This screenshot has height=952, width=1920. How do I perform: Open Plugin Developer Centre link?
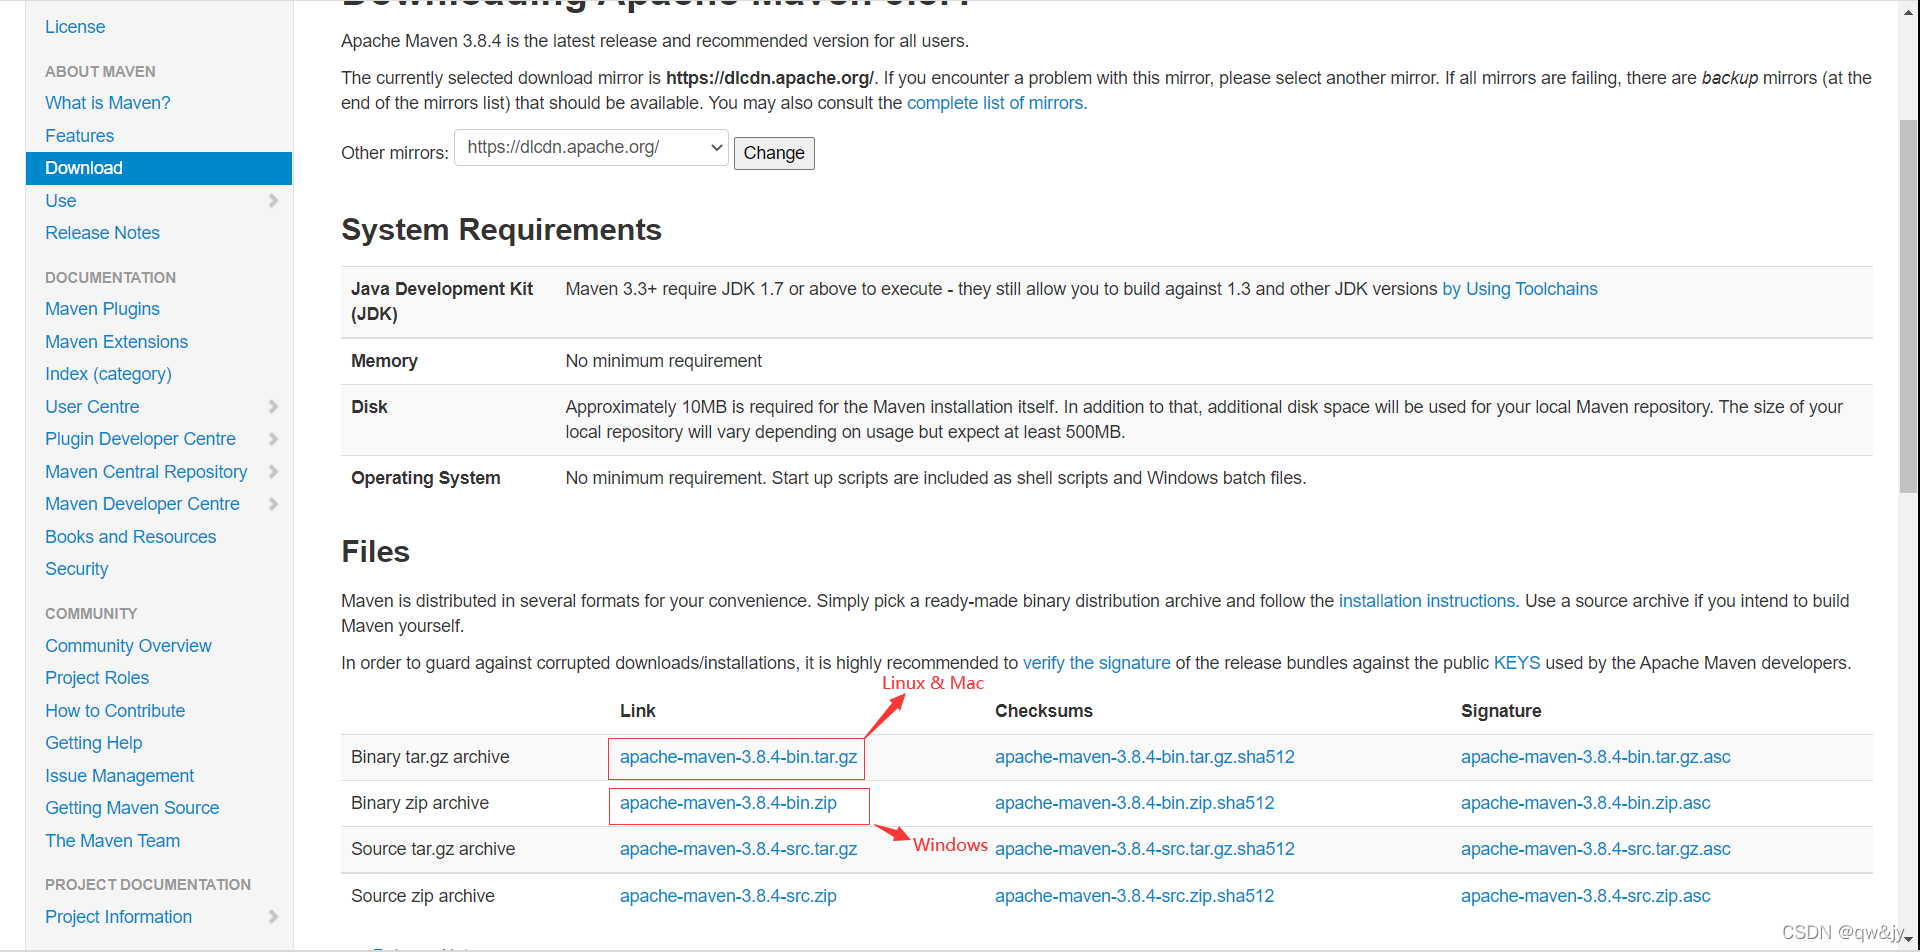click(x=140, y=439)
